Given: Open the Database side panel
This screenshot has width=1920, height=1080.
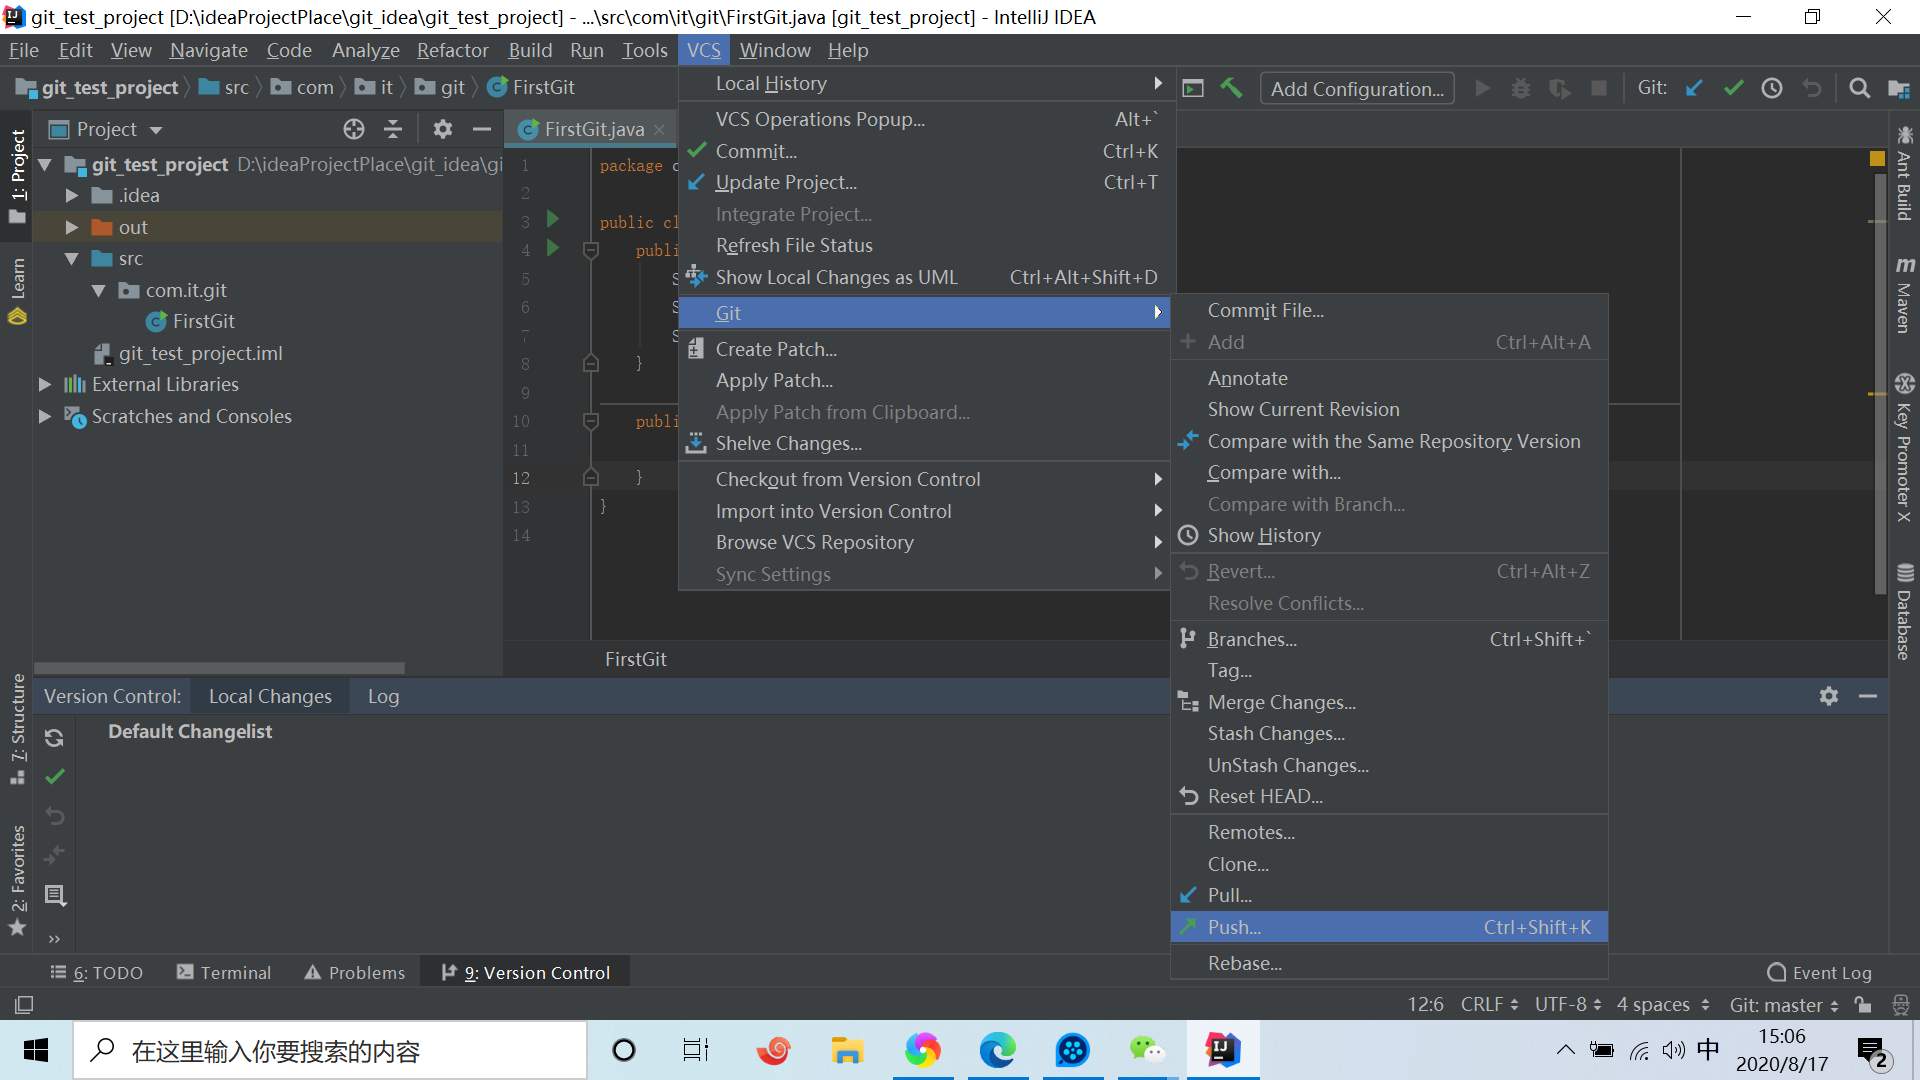Looking at the screenshot, I should (x=1904, y=612).
